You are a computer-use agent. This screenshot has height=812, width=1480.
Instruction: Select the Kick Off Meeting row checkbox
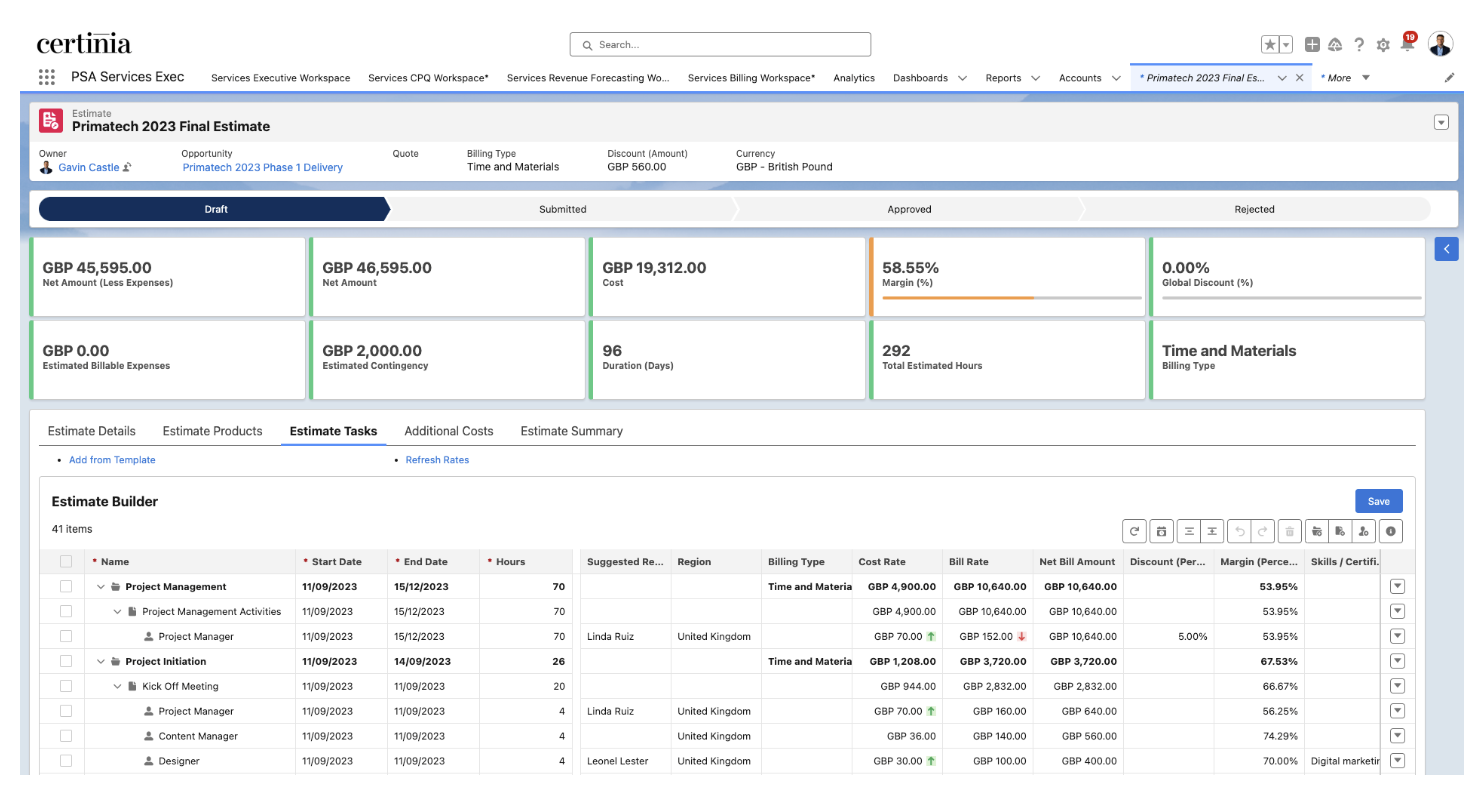coord(66,686)
